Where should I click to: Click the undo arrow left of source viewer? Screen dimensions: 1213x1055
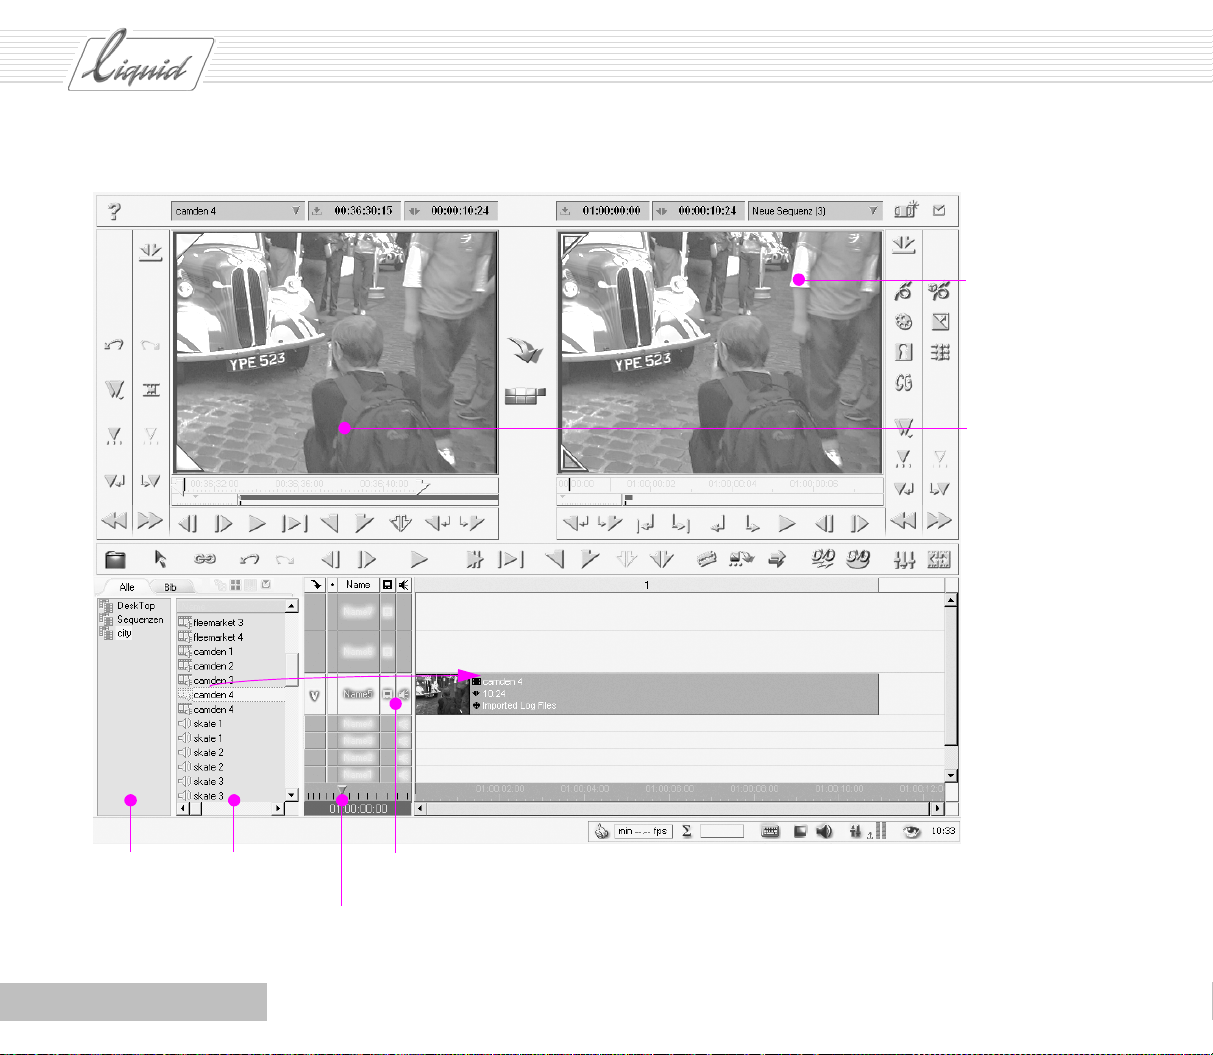click(x=114, y=345)
